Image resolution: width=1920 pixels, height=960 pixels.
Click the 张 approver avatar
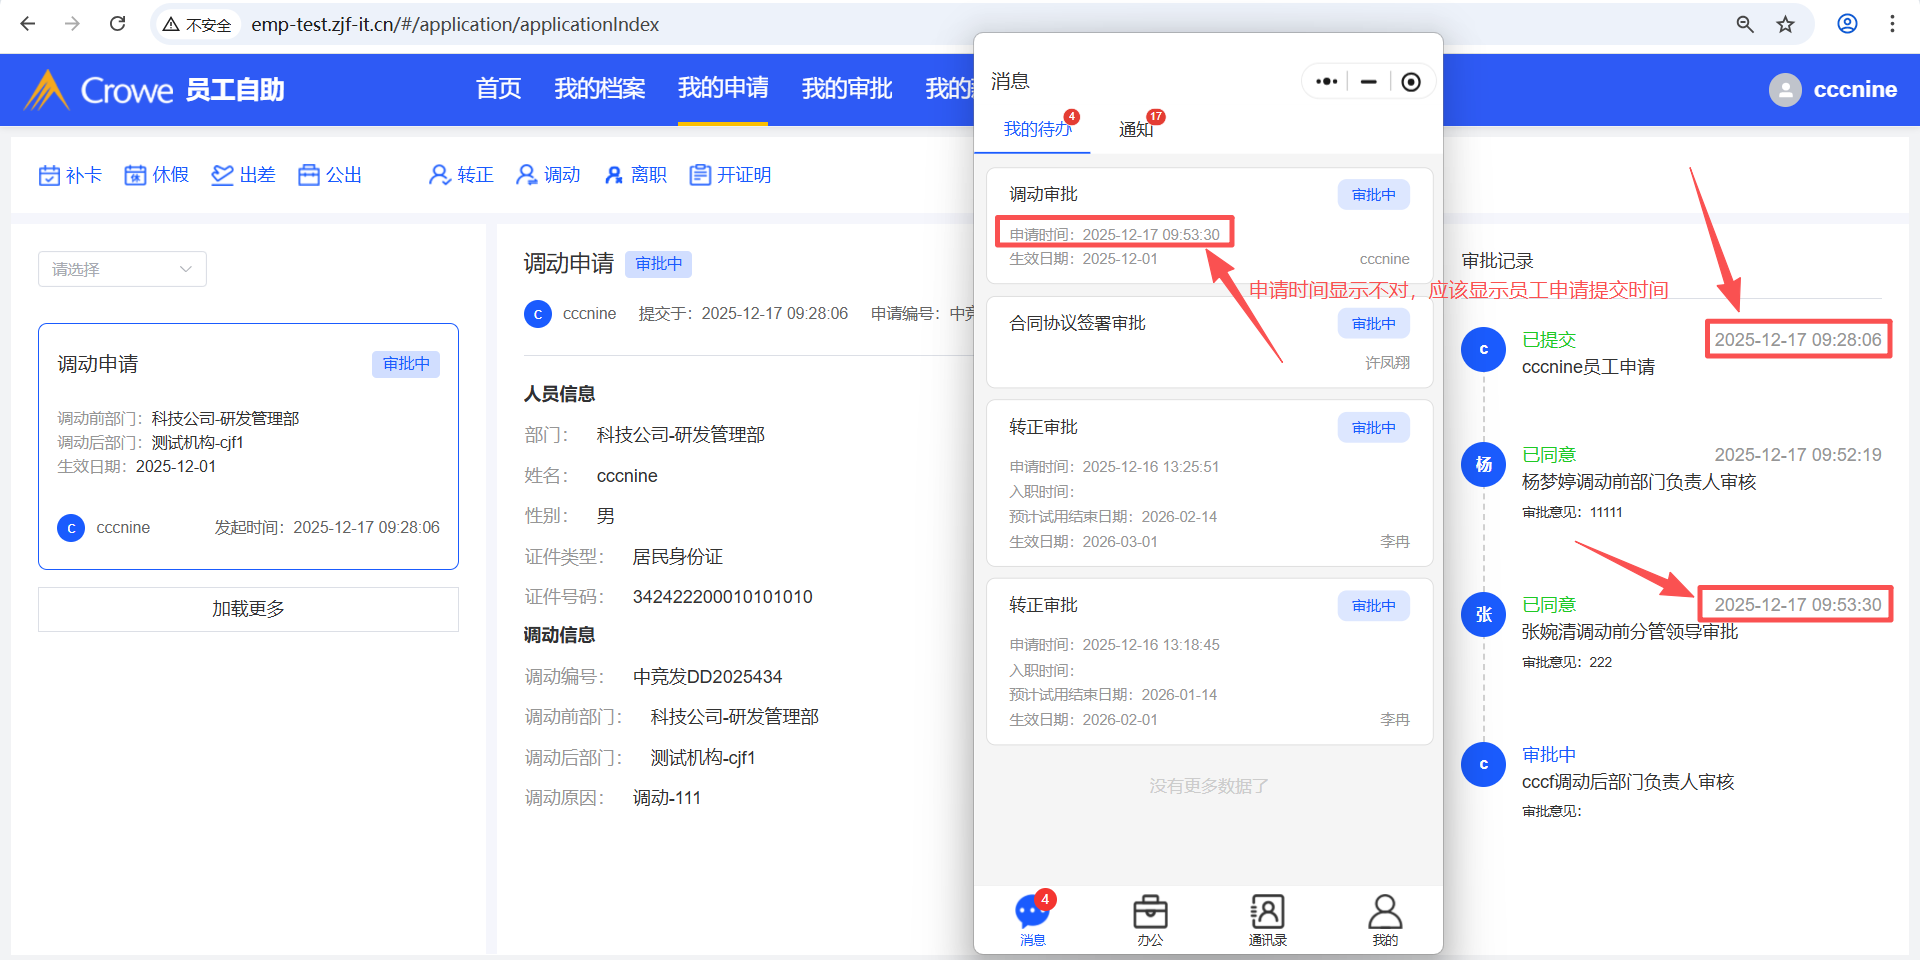tap(1484, 615)
